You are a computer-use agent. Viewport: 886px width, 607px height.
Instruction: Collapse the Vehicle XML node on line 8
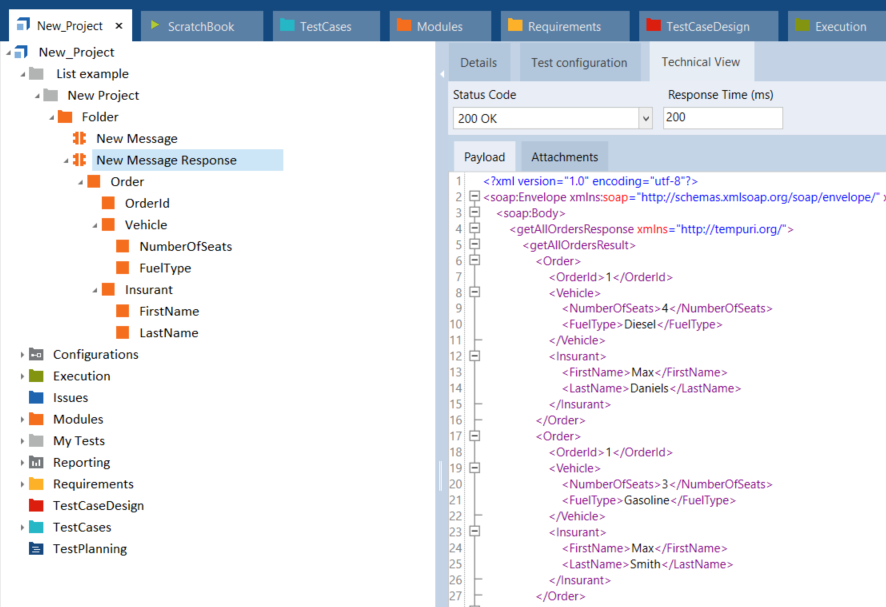tap(474, 293)
